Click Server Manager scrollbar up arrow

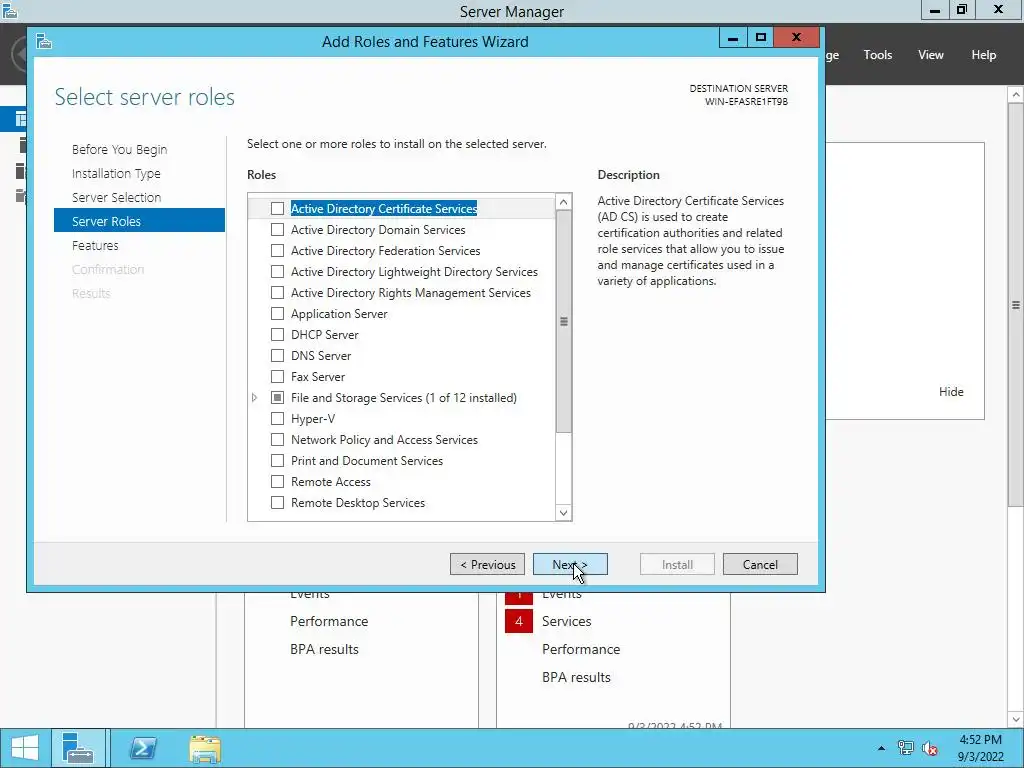click(1016, 95)
